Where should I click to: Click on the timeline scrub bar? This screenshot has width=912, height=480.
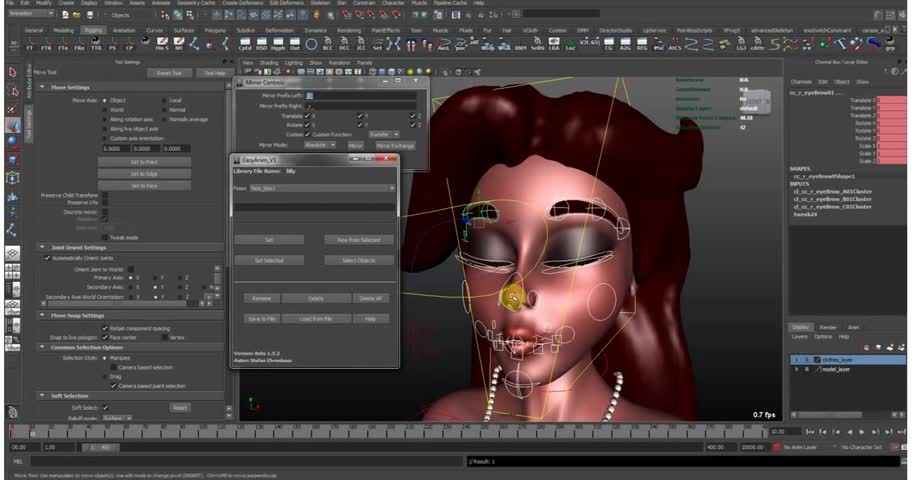click(x=400, y=432)
